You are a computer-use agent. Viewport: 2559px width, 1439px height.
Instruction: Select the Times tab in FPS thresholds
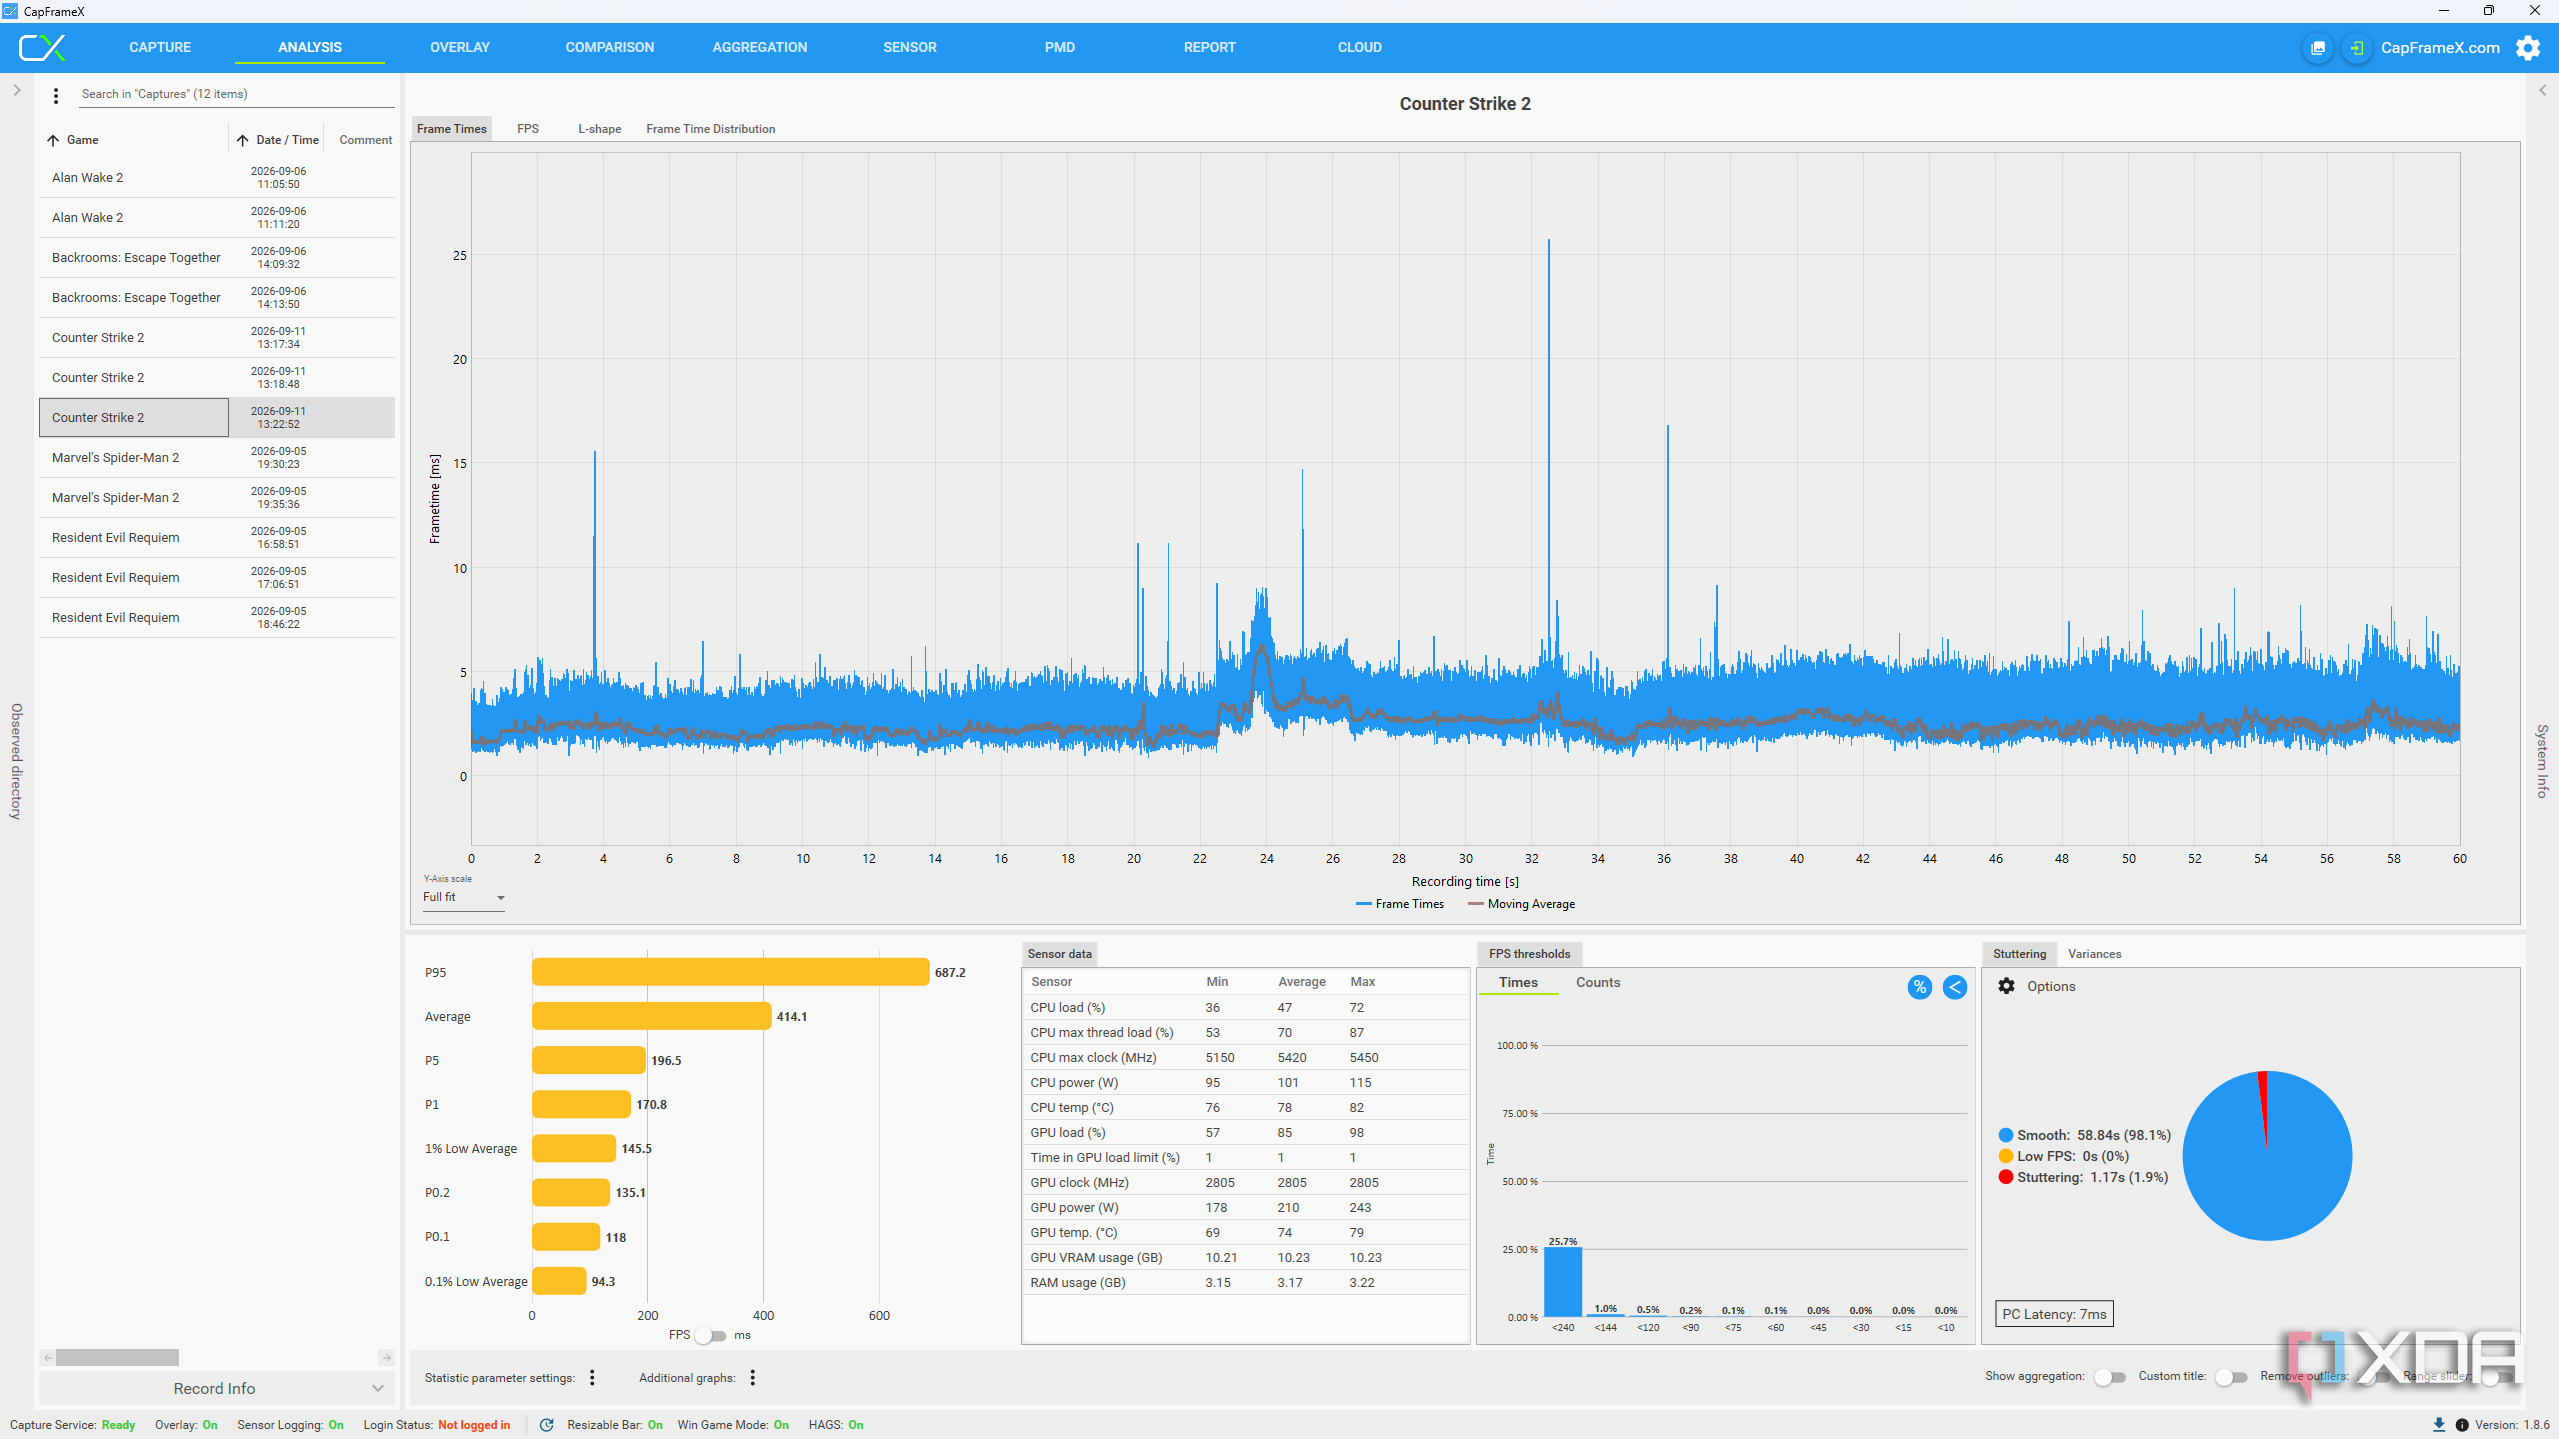pyautogui.click(x=1518, y=983)
